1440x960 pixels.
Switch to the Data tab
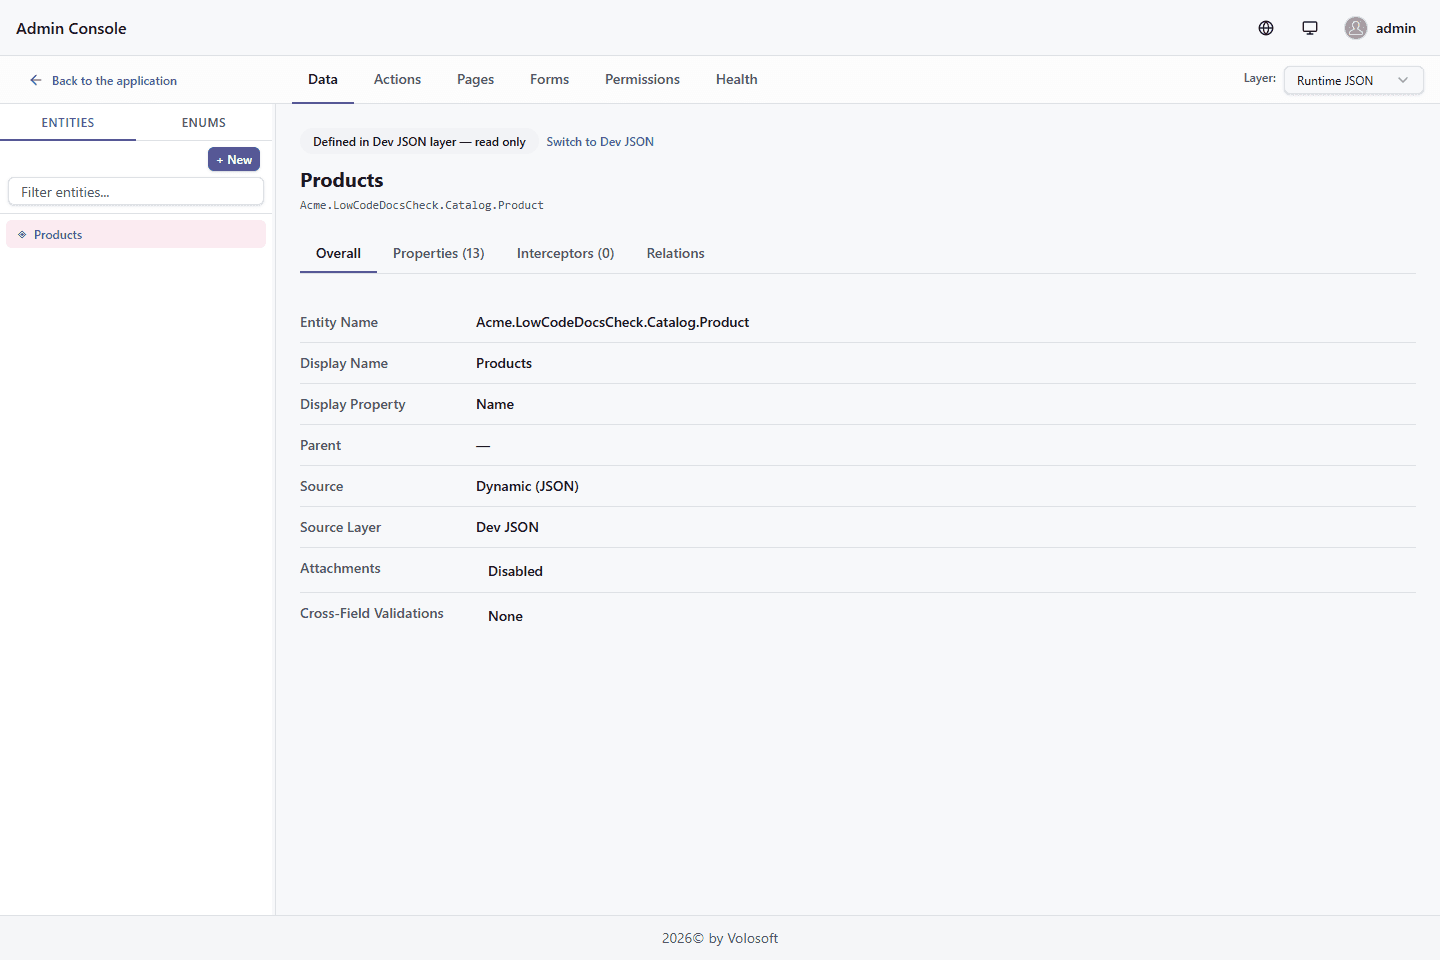pyautogui.click(x=323, y=79)
